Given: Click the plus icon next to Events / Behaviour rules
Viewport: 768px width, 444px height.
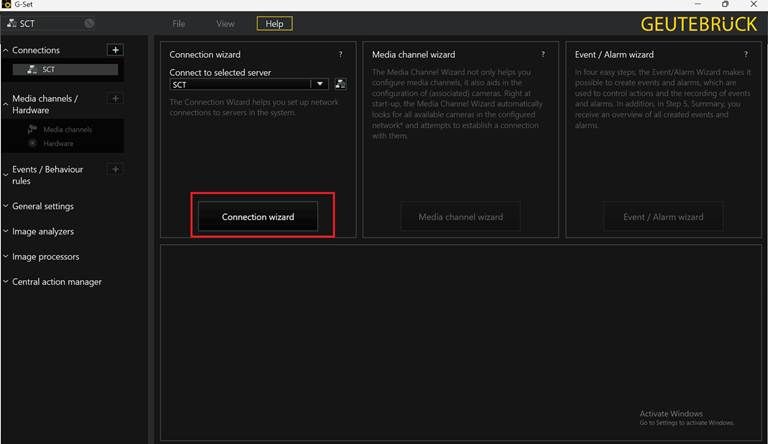Looking at the screenshot, I should click(x=115, y=169).
